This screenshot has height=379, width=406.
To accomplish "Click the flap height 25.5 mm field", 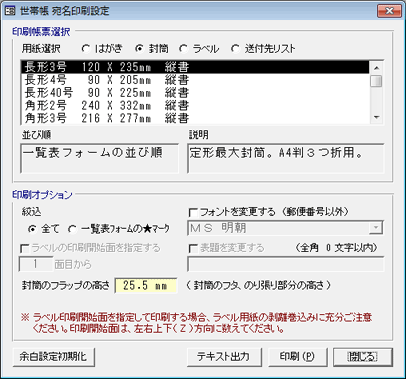I will tap(146, 285).
